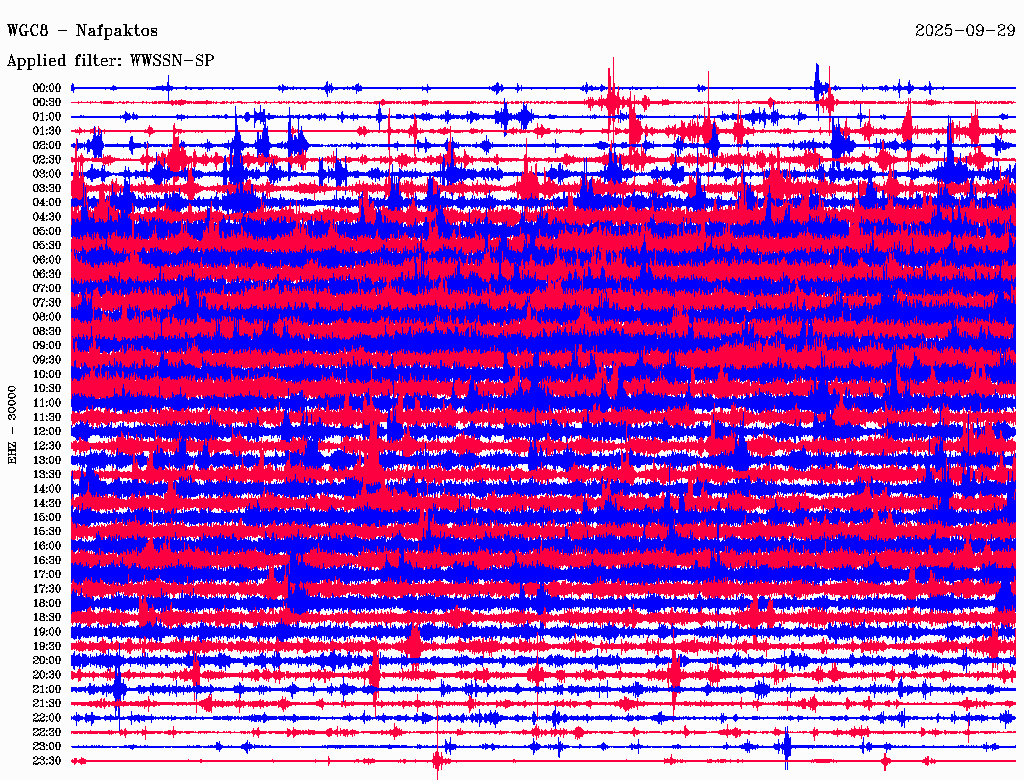
Task: Click the 21:30 time label
Action: click(47, 704)
